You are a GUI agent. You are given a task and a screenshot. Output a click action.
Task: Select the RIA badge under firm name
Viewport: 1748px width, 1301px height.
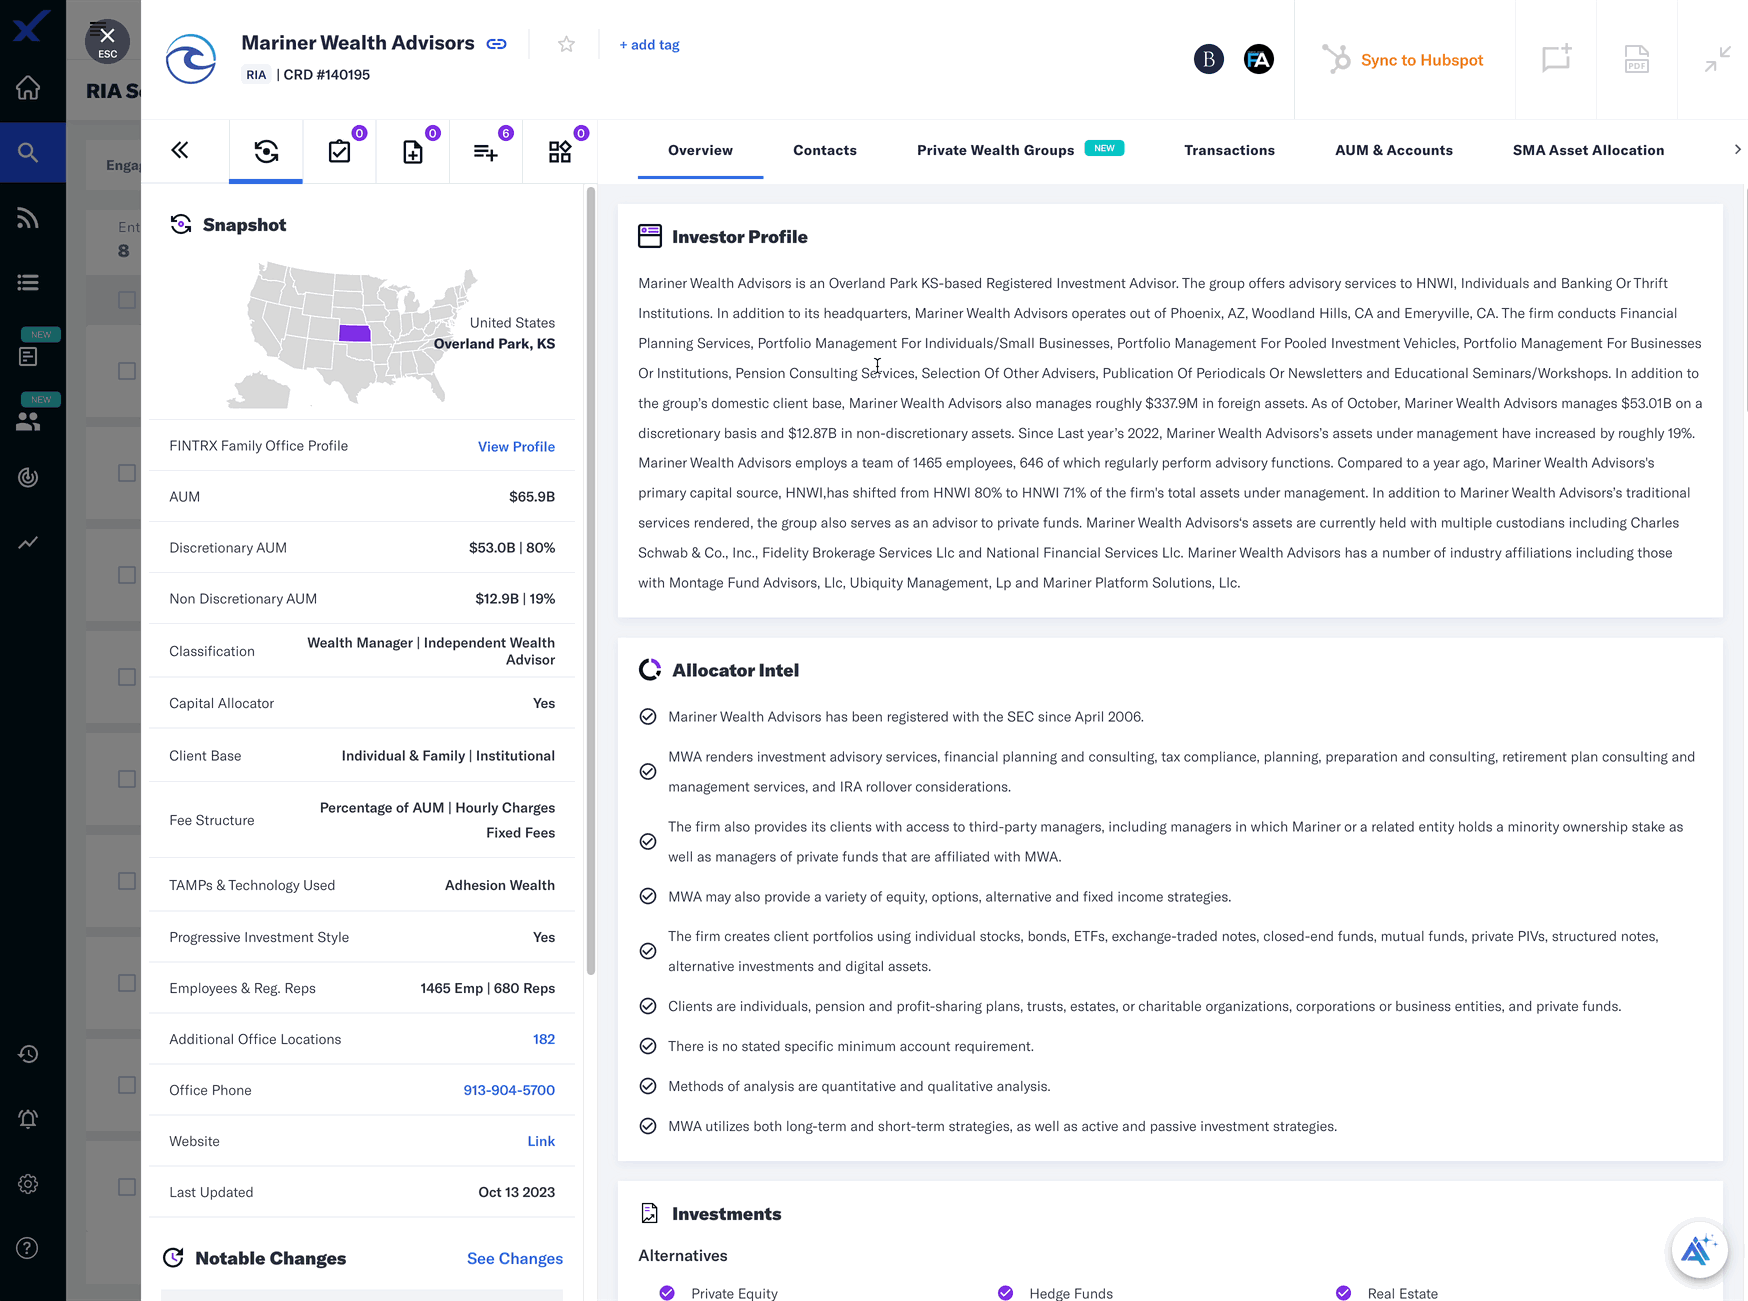click(x=256, y=75)
